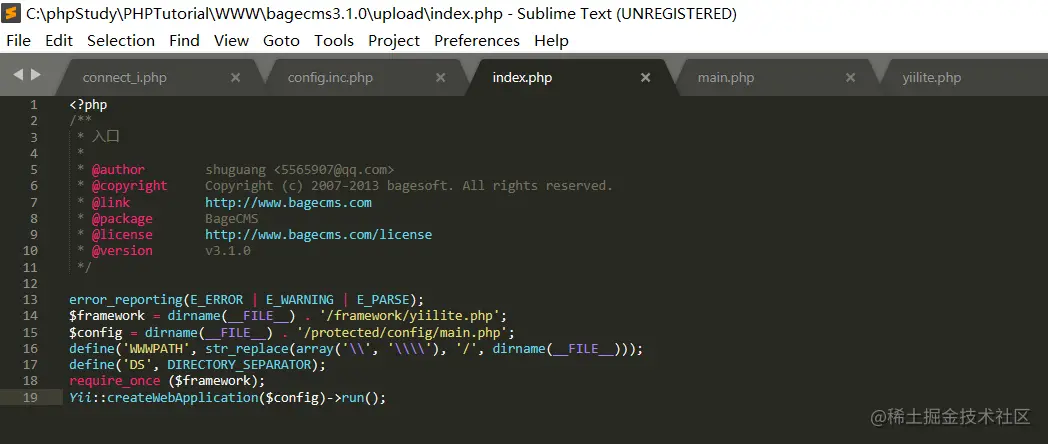Open the Goto menu
1048x444 pixels.
coord(281,41)
